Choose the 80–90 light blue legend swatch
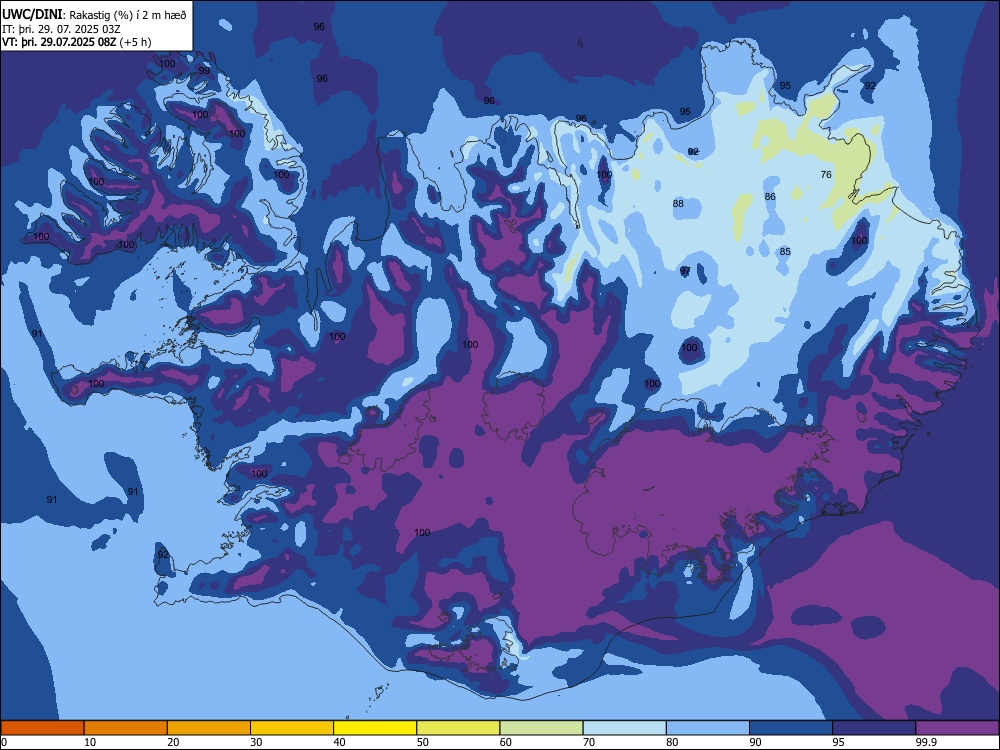Screen dimensions: 1000x750 click(708, 728)
